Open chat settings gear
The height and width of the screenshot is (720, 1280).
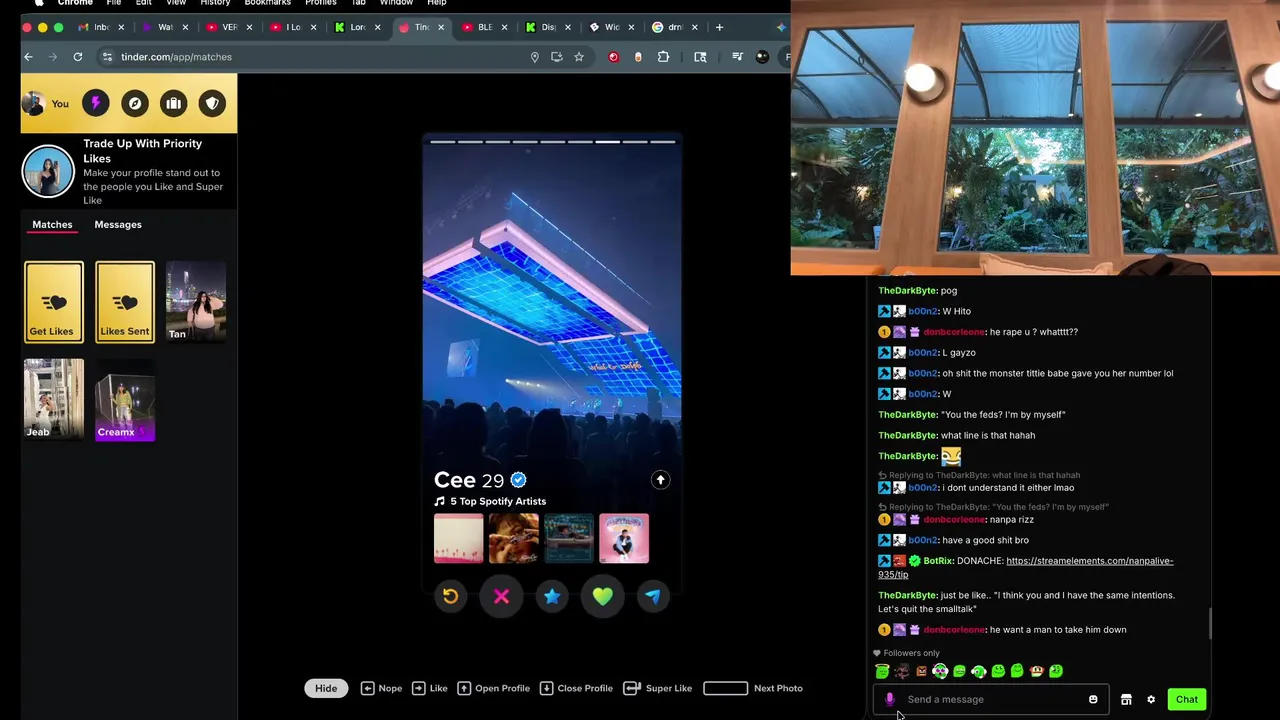tap(1151, 699)
